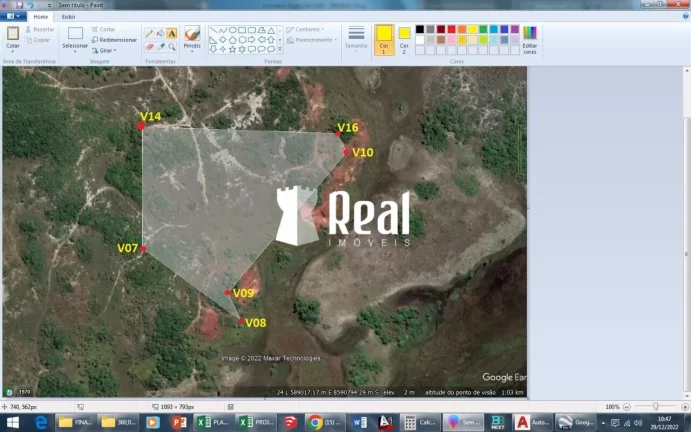Switch to the Exibir tab
Screen dimensions: 691x432
point(68,17)
